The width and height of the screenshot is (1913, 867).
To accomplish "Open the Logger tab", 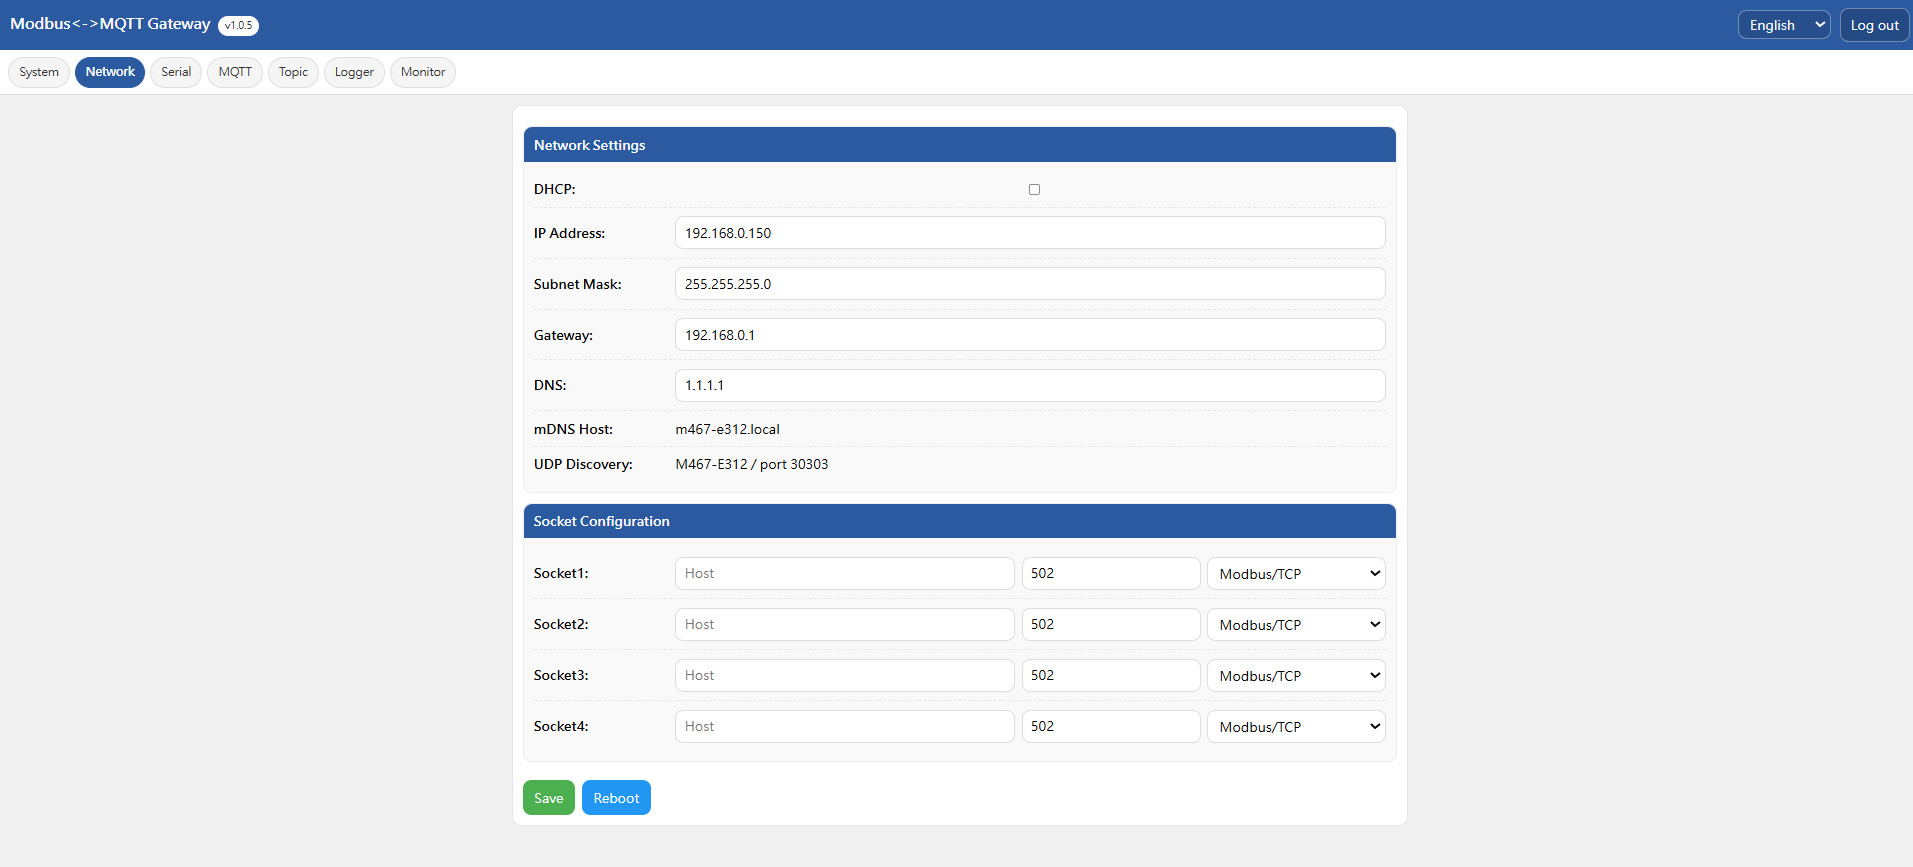I will pos(354,72).
